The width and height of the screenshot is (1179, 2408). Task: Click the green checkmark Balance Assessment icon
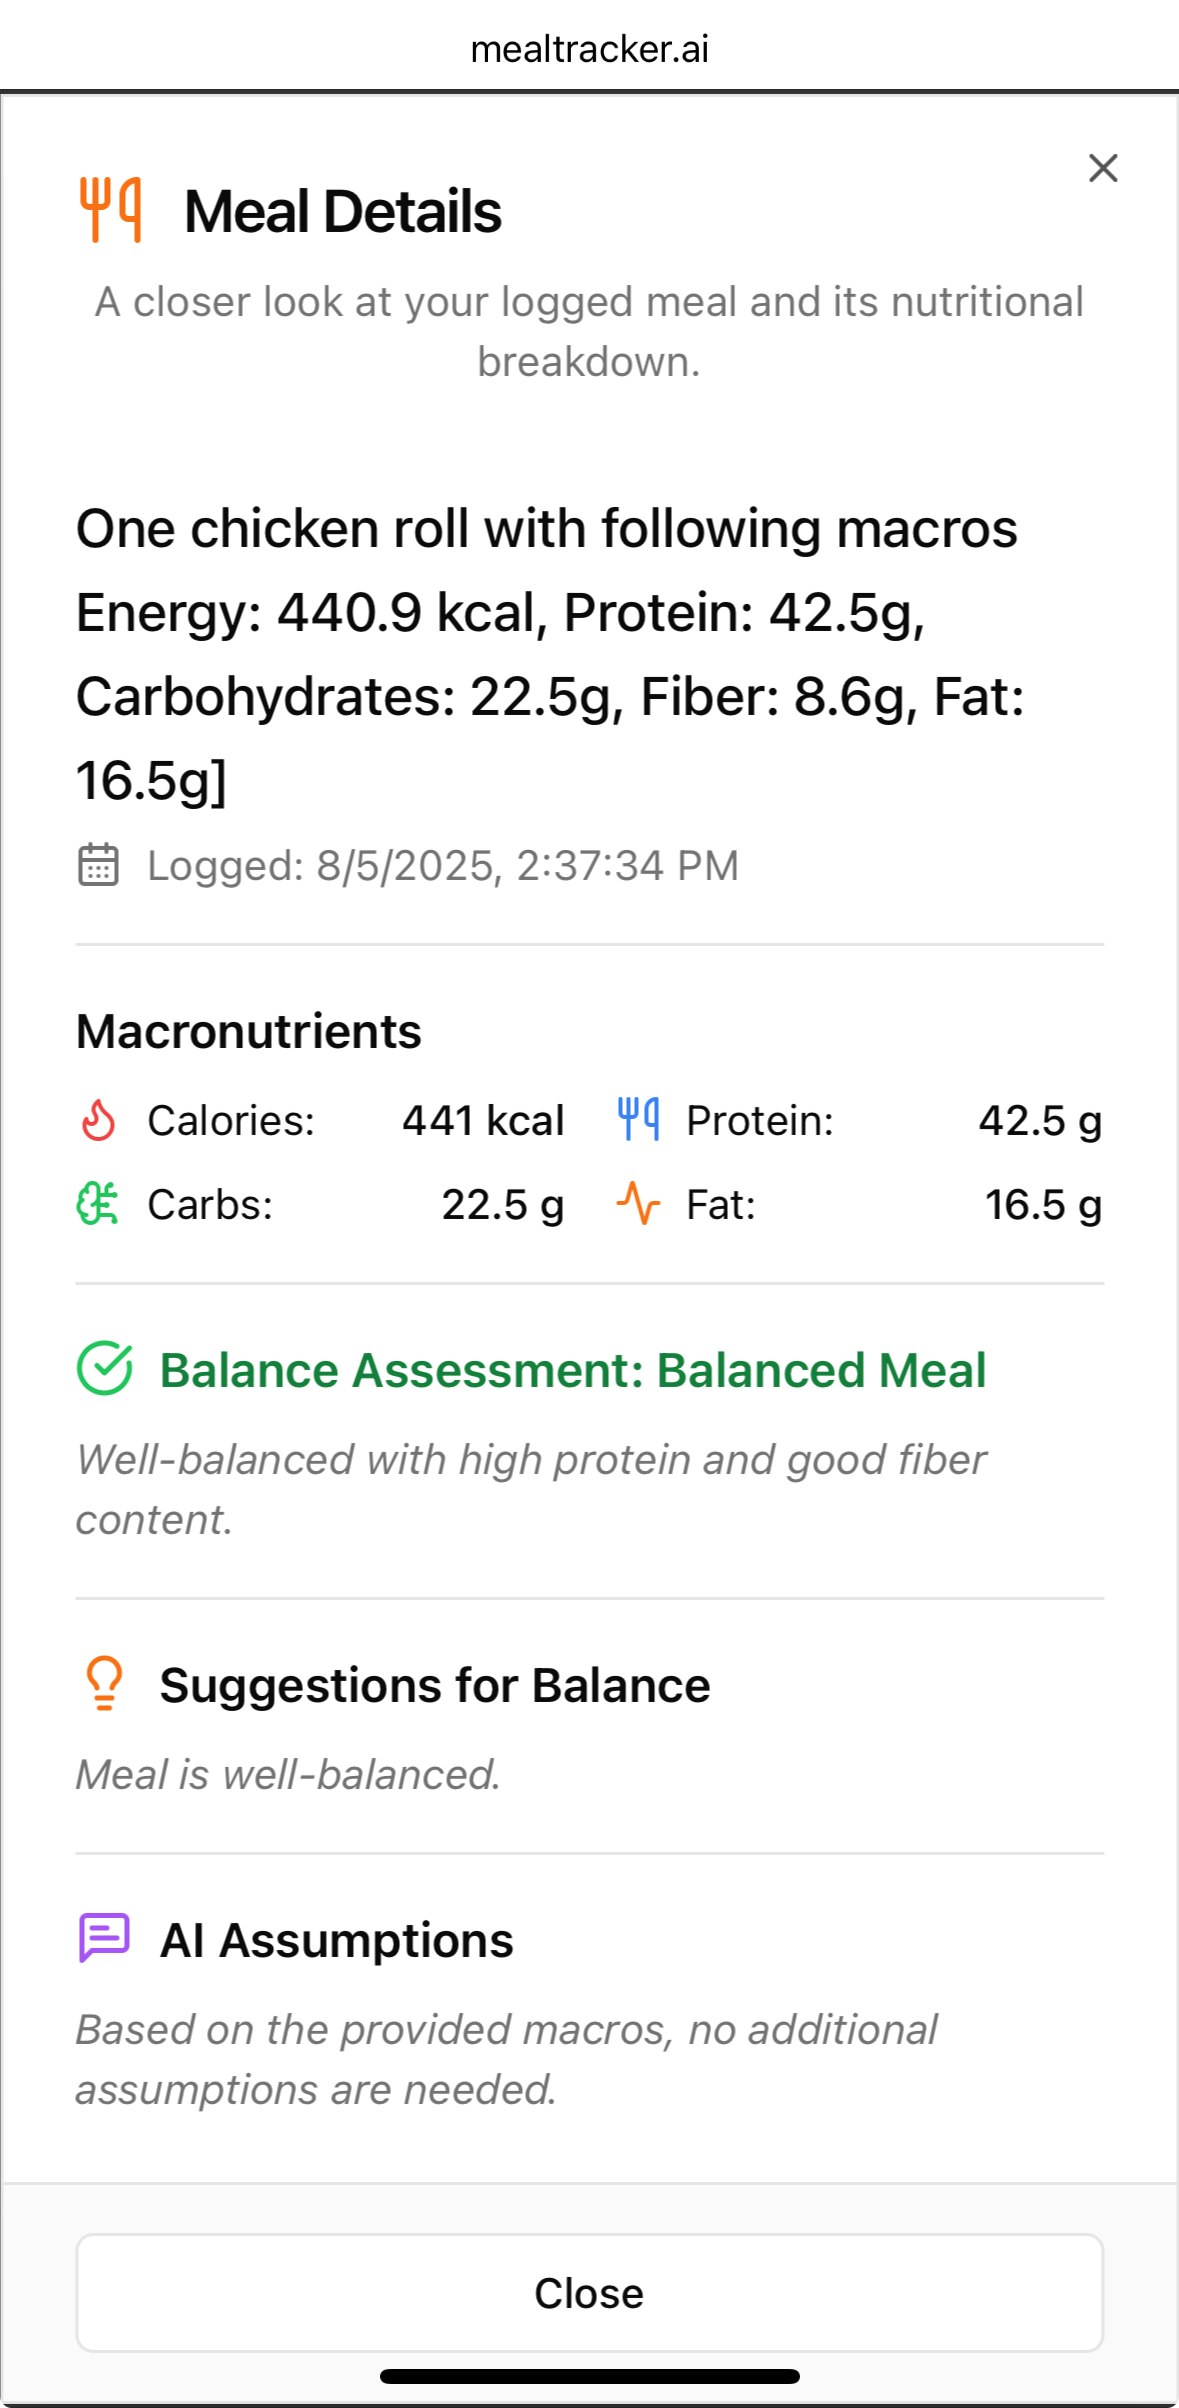pos(105,1368)
